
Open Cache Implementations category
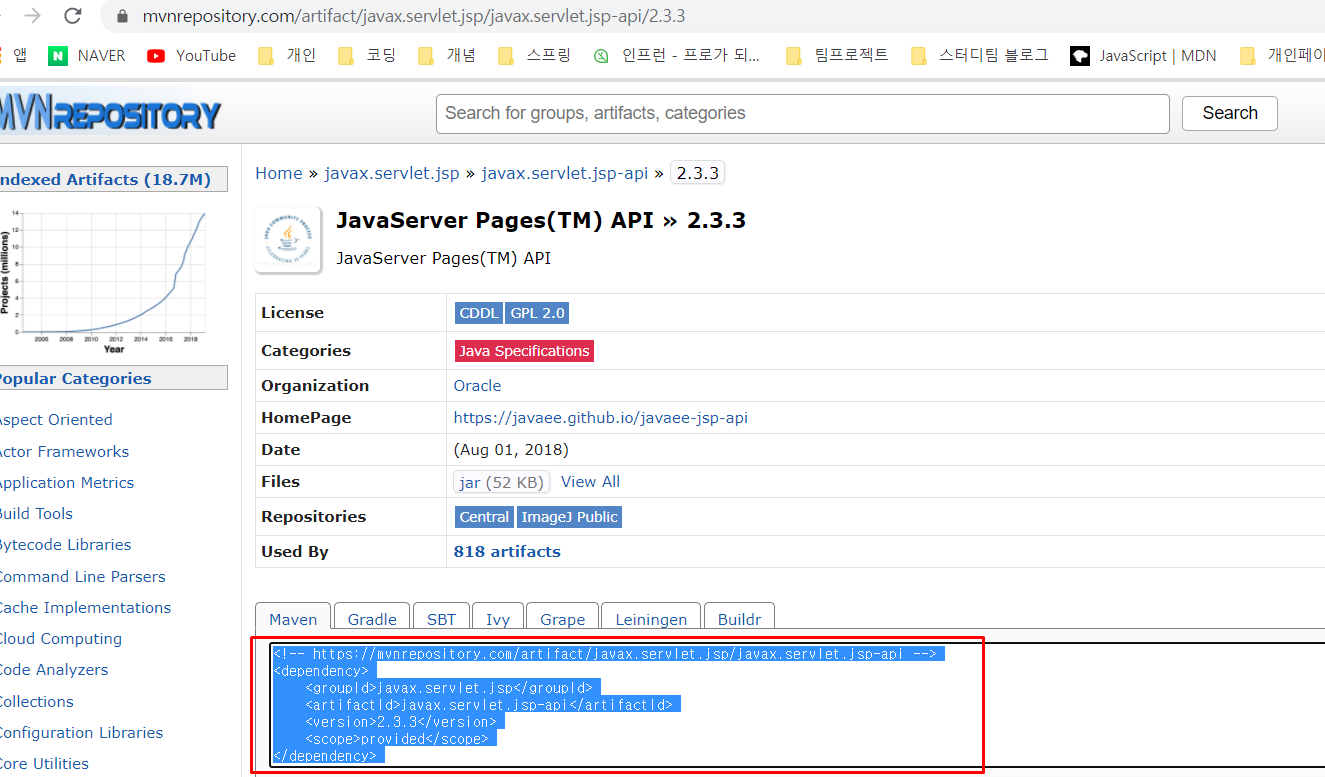click(x=84, y=608)
